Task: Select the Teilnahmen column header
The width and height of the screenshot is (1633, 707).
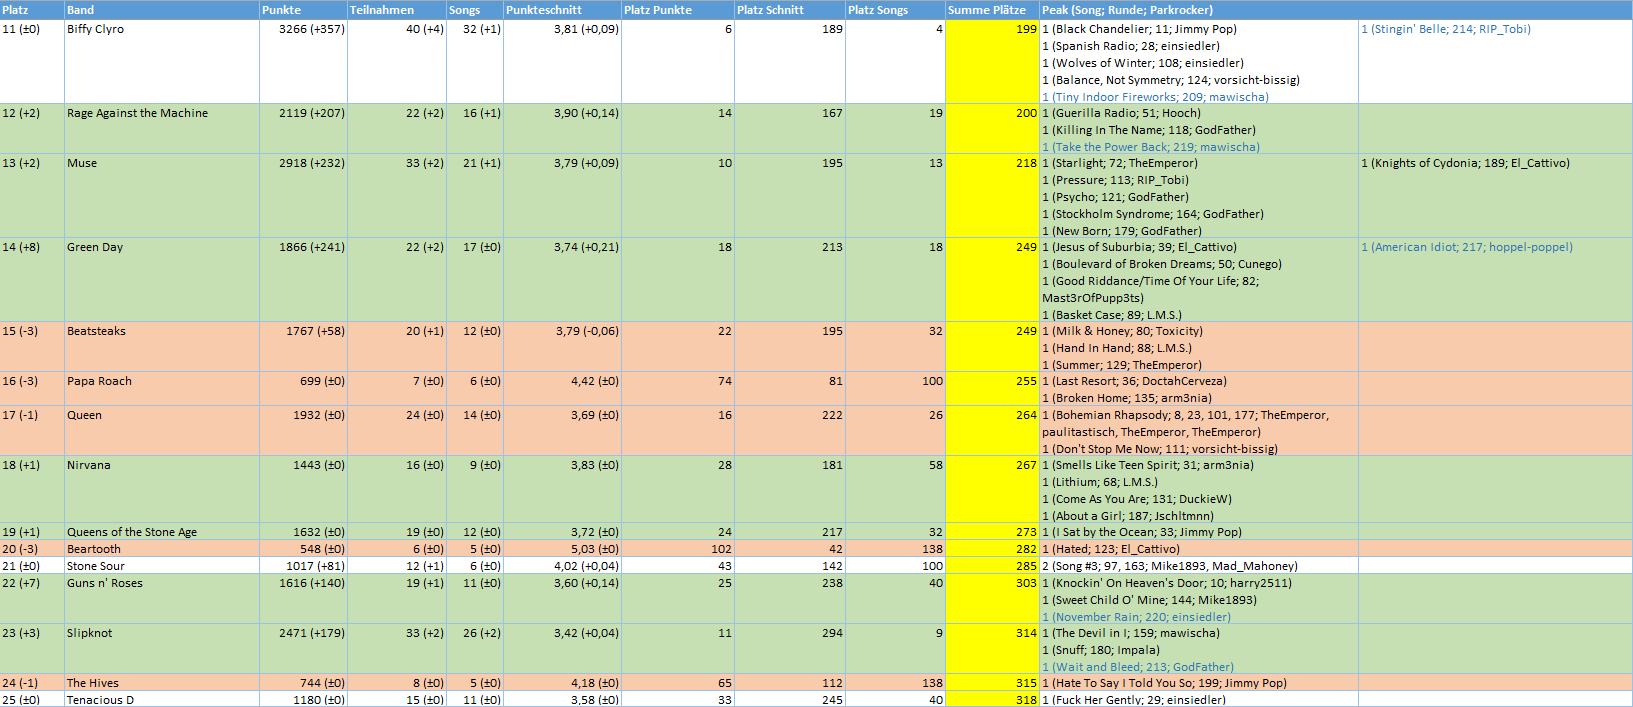Action: tap(396, 10)
